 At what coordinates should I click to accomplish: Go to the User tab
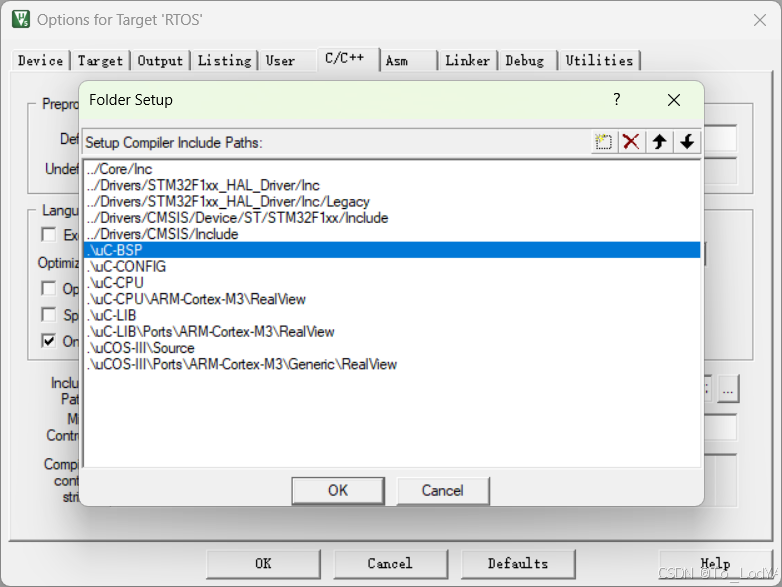(x=280, y=61)
